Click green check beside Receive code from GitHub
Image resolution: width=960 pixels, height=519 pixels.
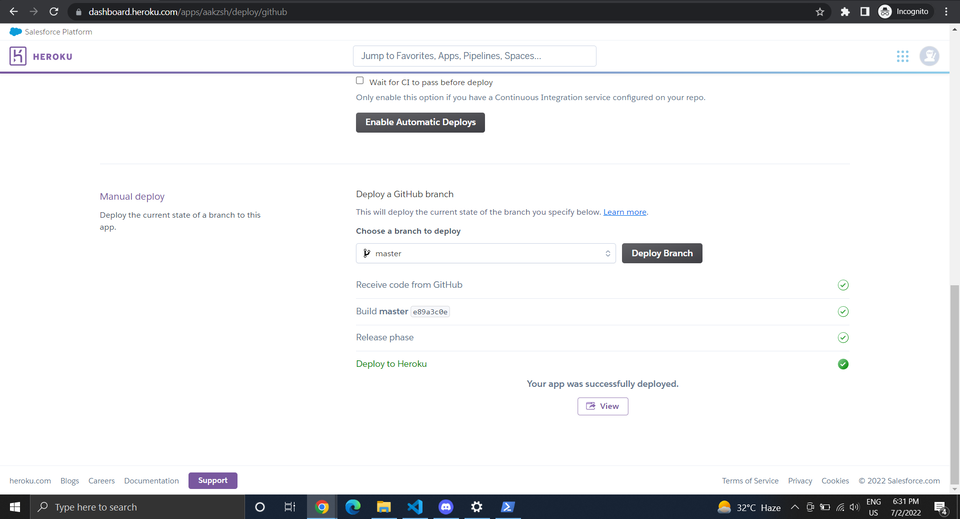[x=843, y=285]
